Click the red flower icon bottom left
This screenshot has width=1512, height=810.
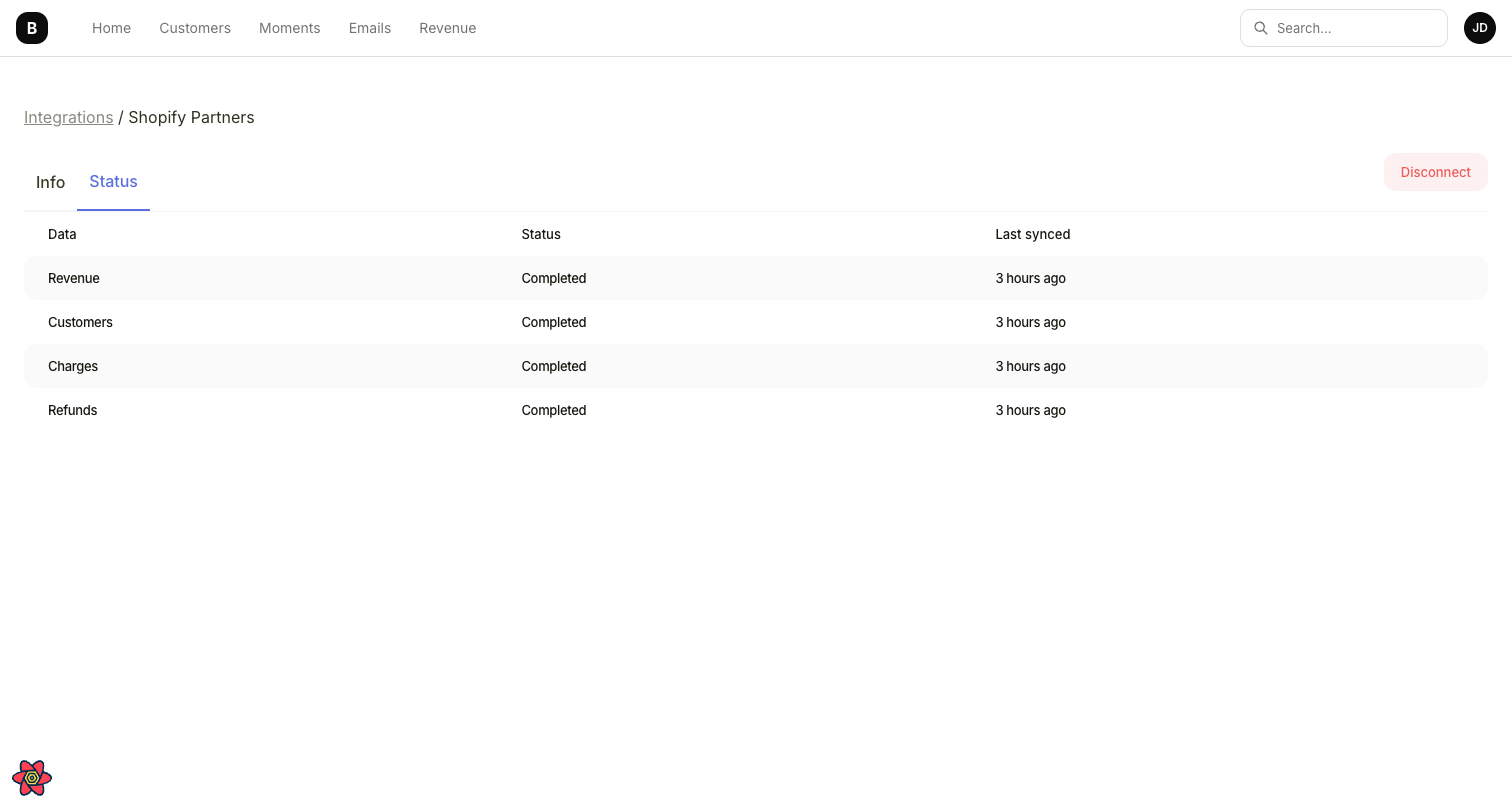31,777
